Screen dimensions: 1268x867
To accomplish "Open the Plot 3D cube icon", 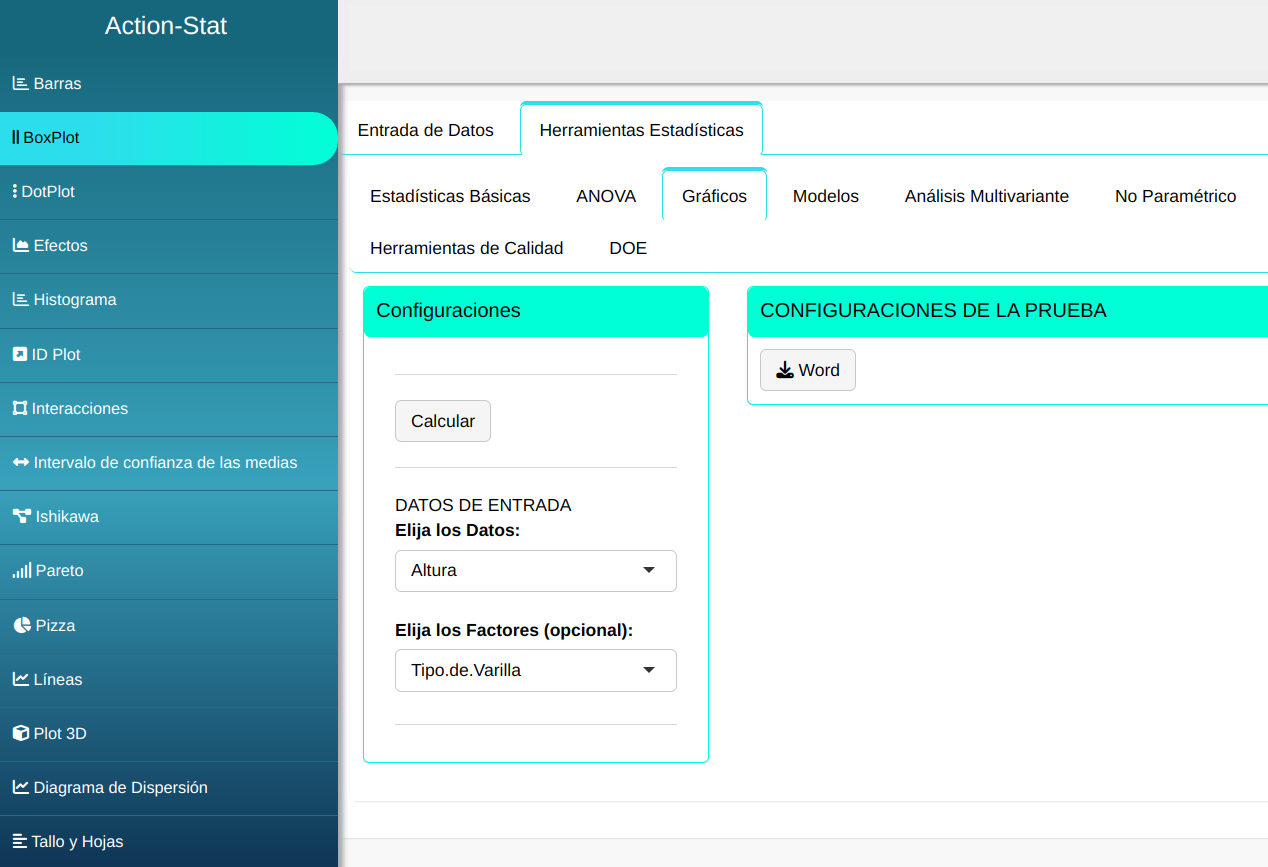I will (20, 734).
